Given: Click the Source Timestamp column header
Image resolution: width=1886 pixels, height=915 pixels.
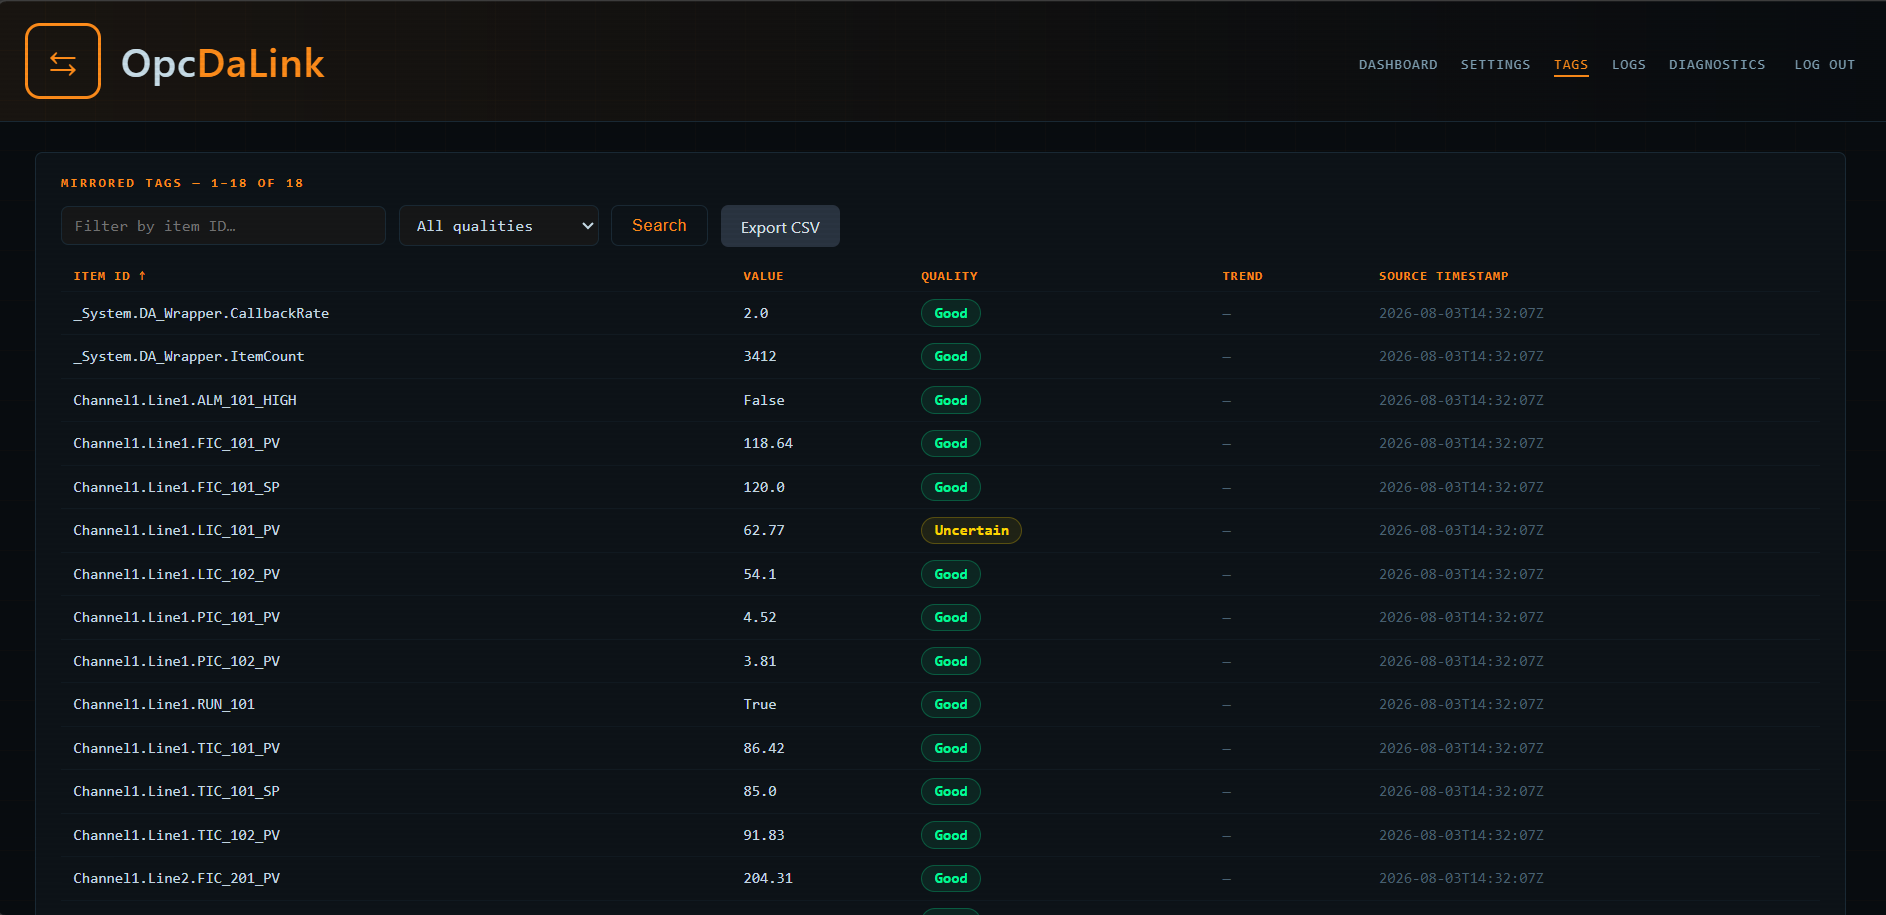Looking at the screenshot, I should pyautogui.click(x=1443, y=276).
